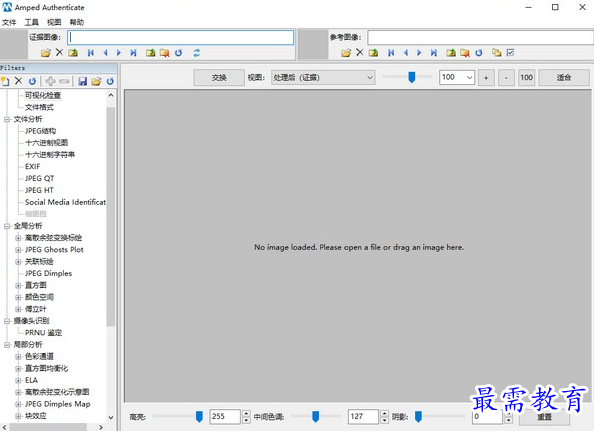The height and width of the screenshot is (431, 594).
Task: Click the 高亮 highlights slider handle
Action: pyautogui.click(x=199, y=417)
